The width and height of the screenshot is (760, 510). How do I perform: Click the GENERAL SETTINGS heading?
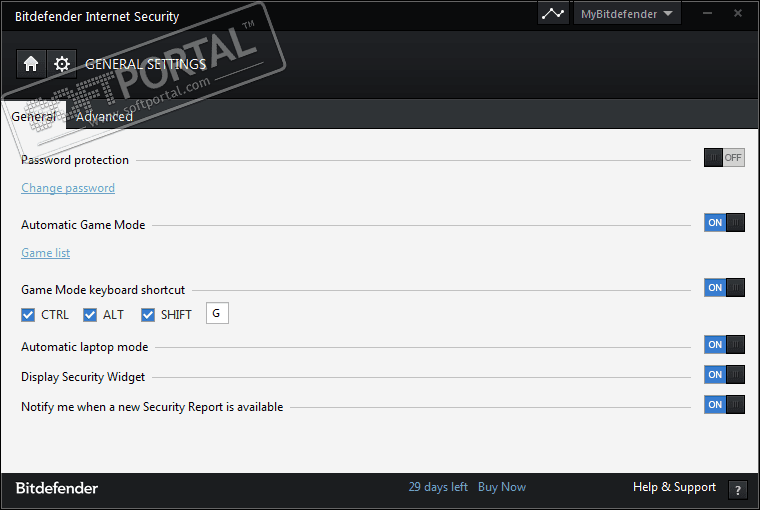[145, 64]
